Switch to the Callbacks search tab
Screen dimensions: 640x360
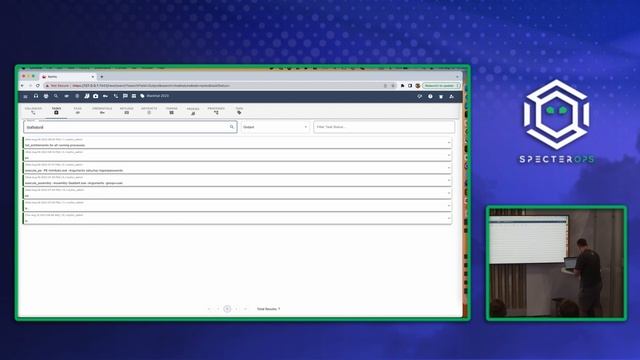(x=33, y=111)
